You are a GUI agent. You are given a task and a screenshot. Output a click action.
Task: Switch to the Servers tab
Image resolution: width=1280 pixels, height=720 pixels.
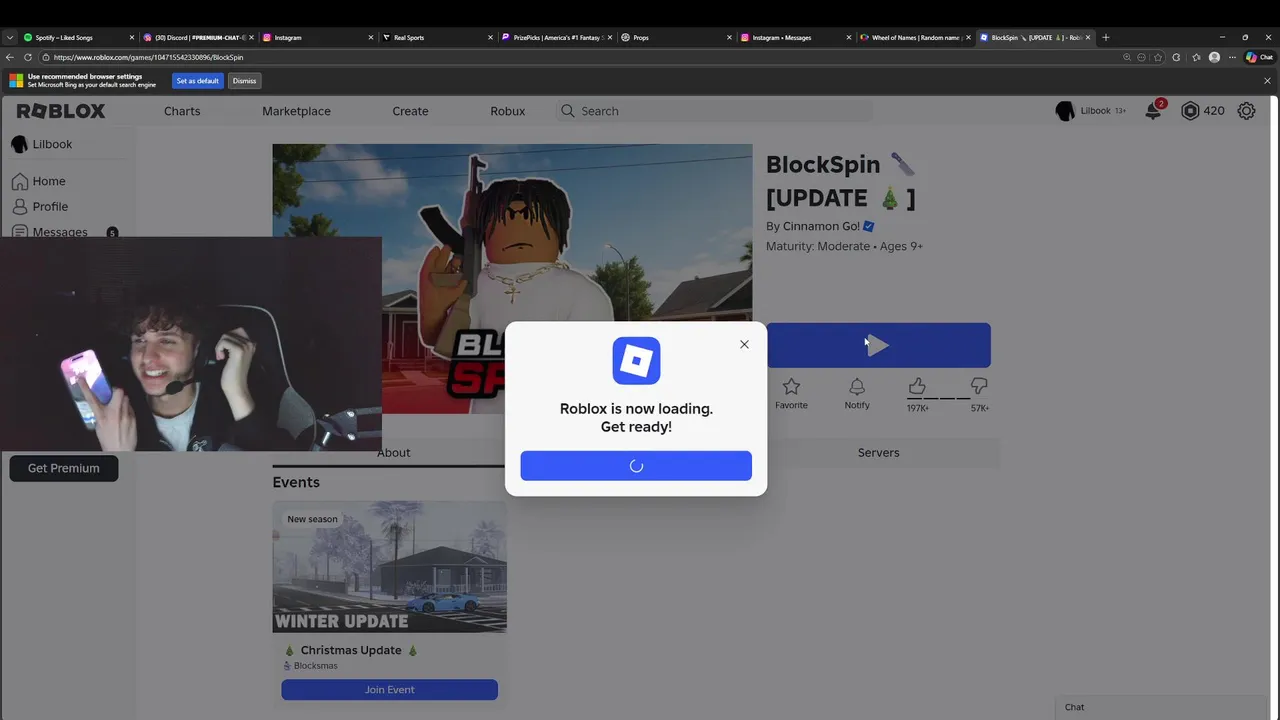879,453
